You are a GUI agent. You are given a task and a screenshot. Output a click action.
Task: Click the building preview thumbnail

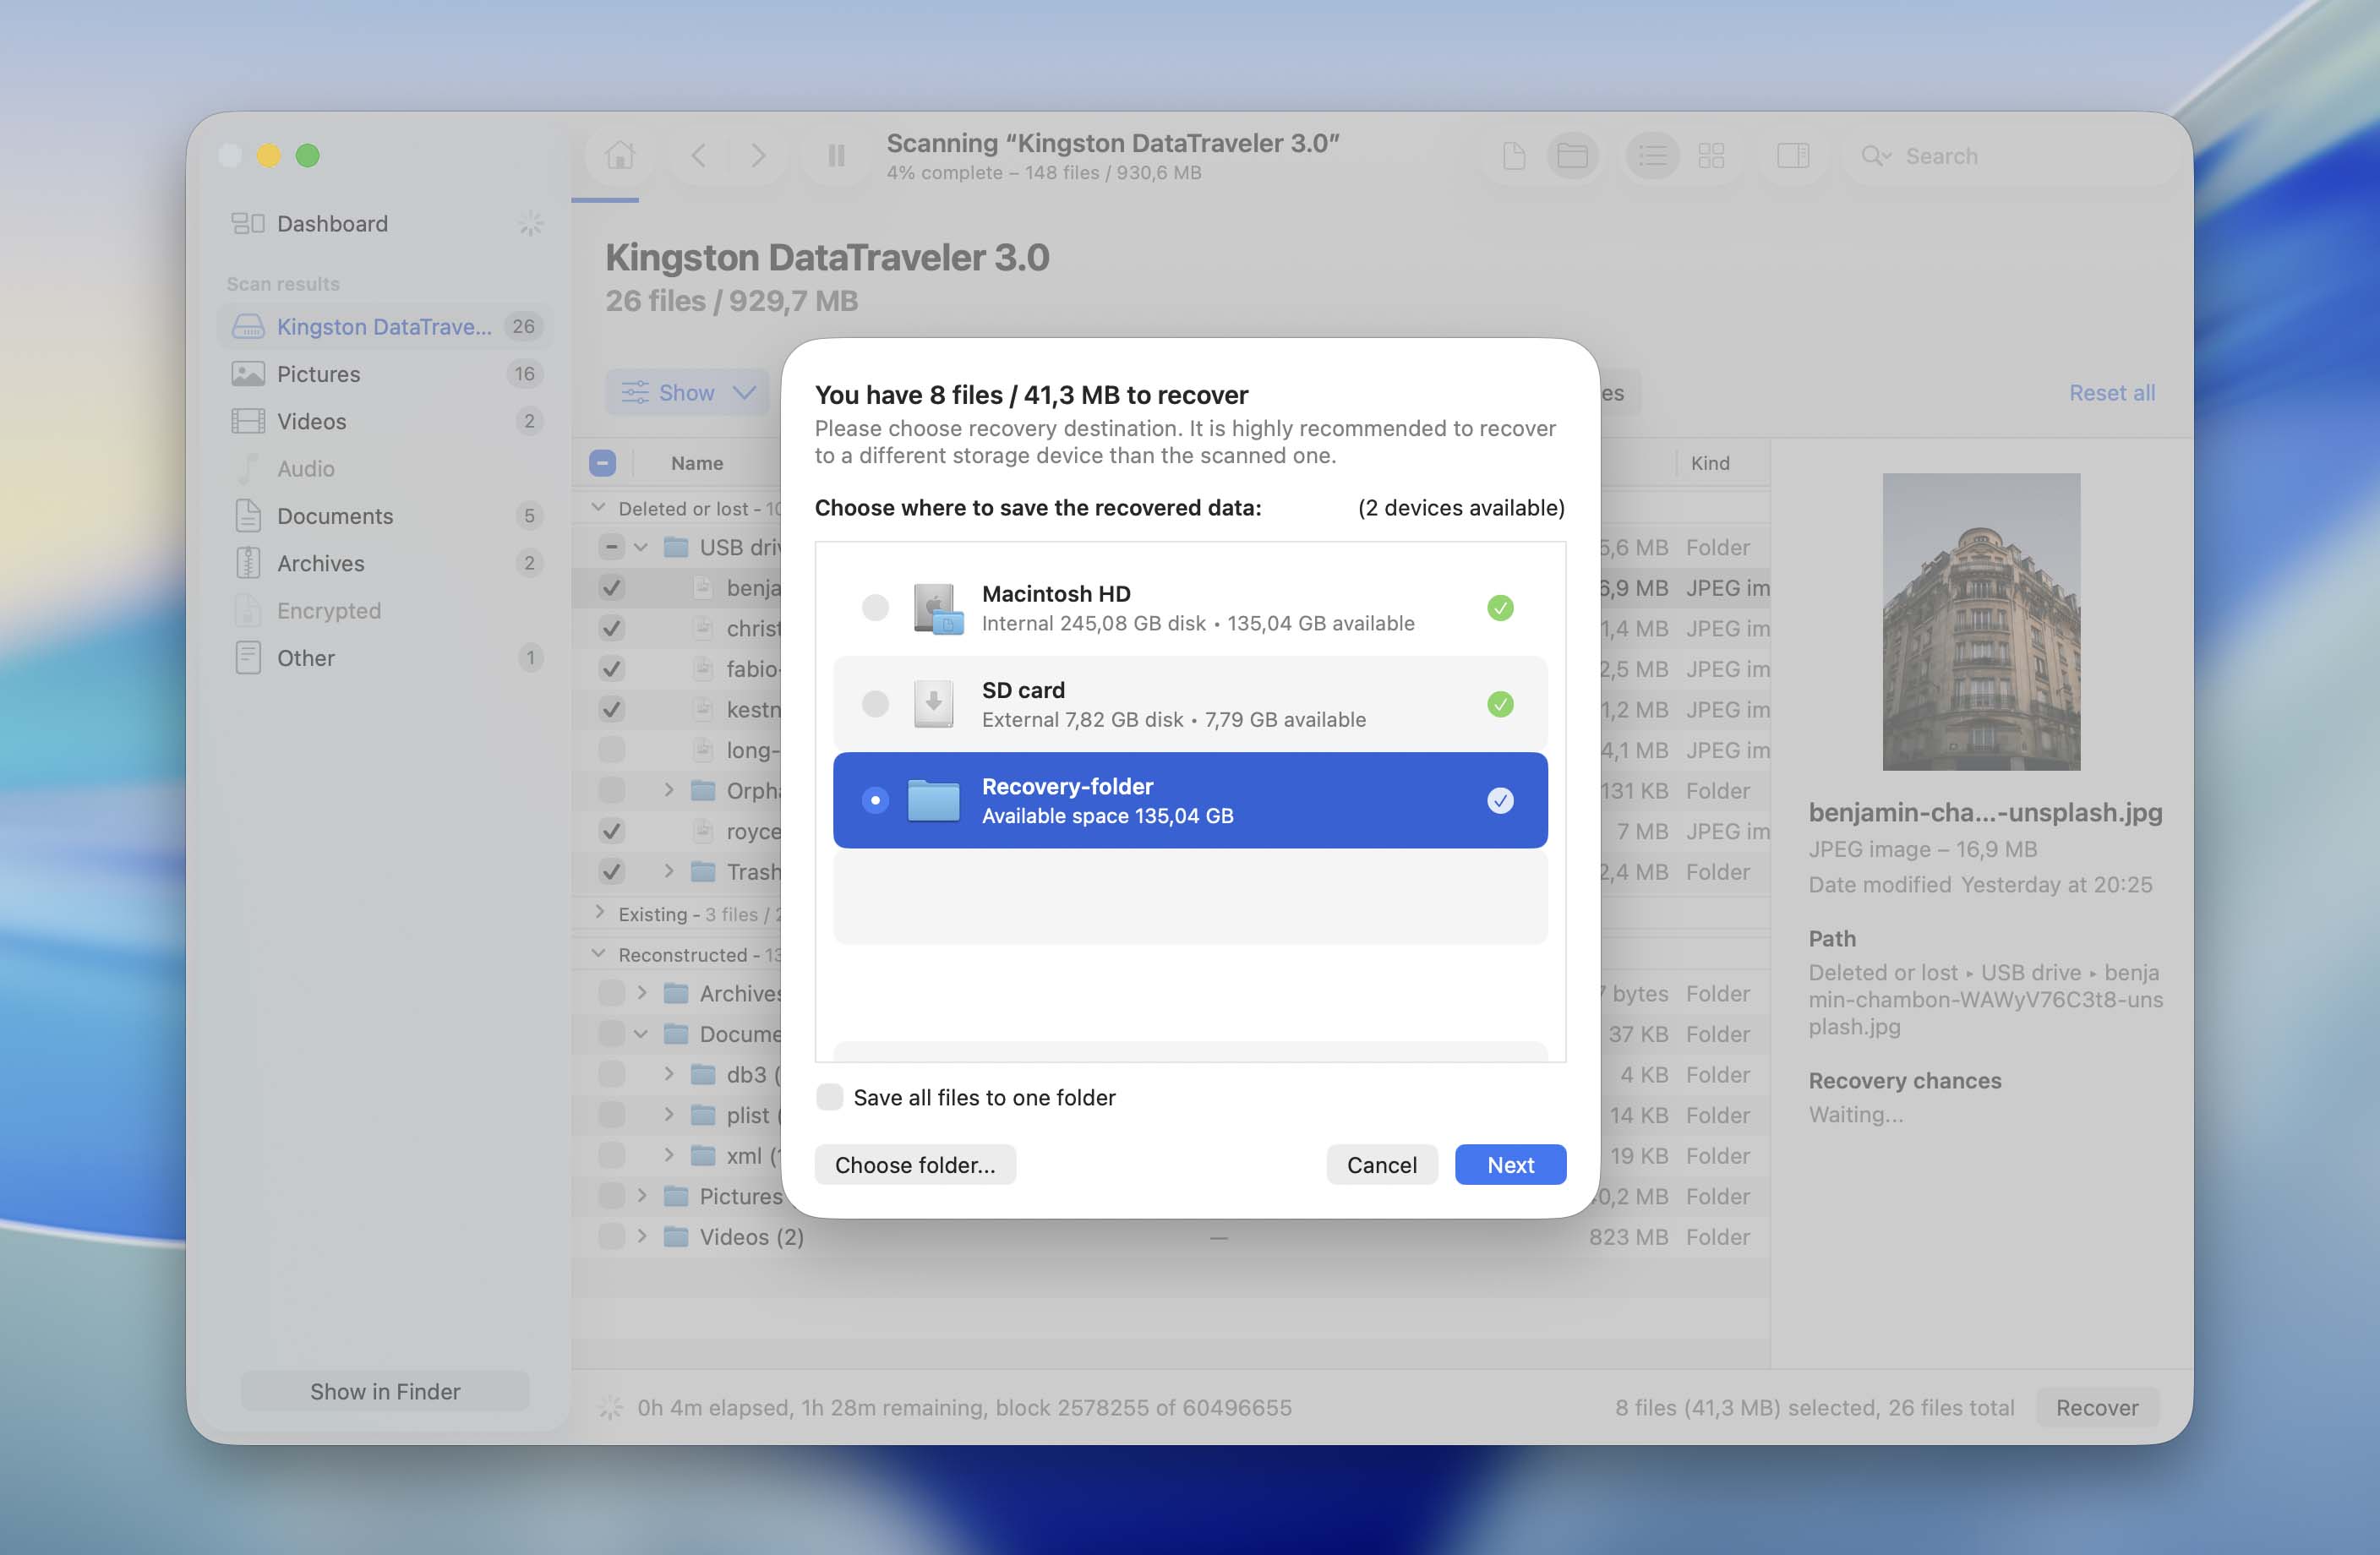1981,621
